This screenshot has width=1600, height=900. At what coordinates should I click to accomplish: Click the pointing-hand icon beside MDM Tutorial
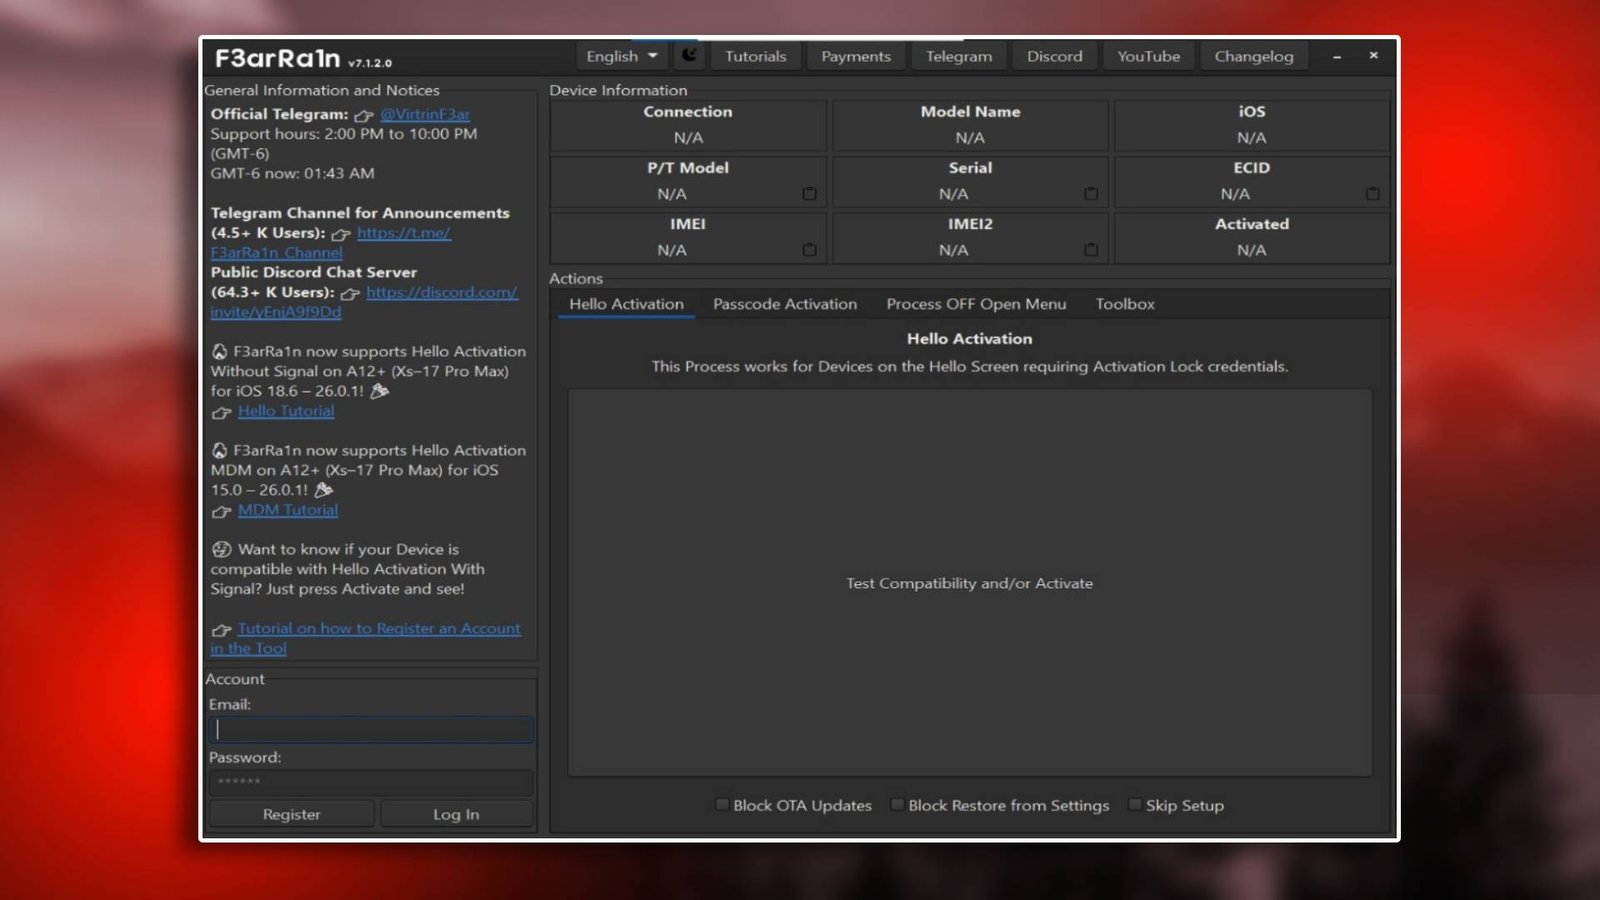point(220,510)
